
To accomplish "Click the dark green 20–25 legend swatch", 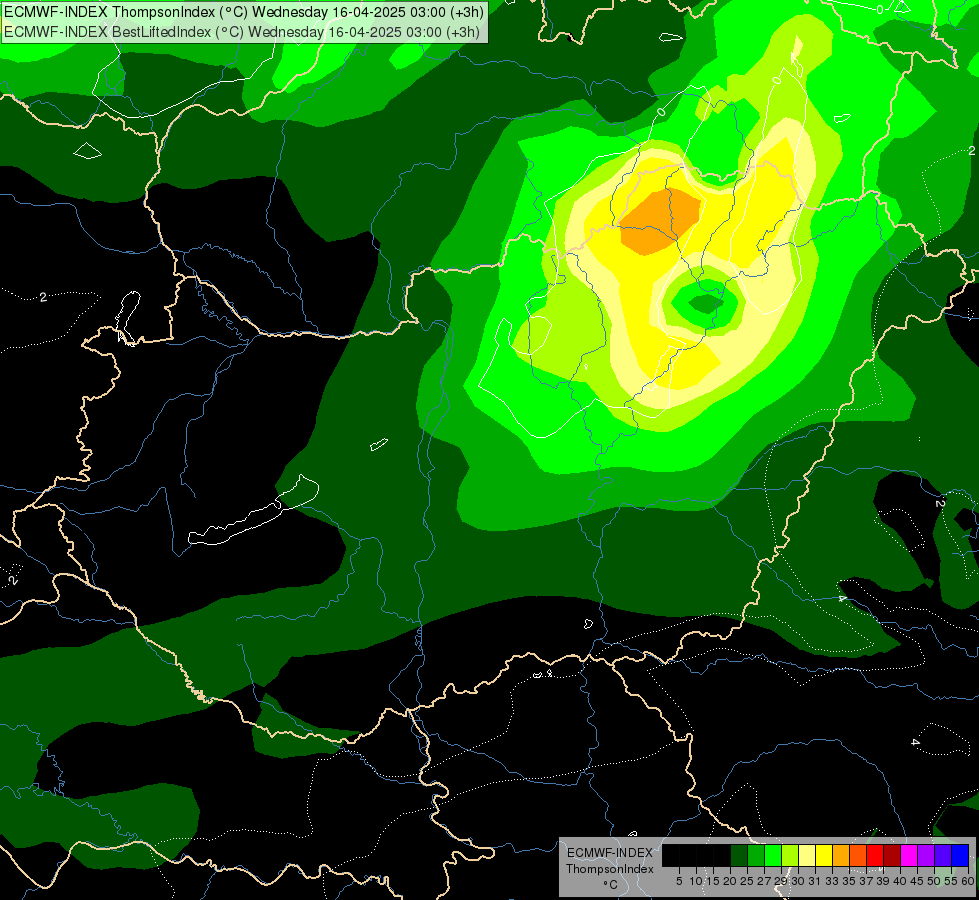I will 739,855.
